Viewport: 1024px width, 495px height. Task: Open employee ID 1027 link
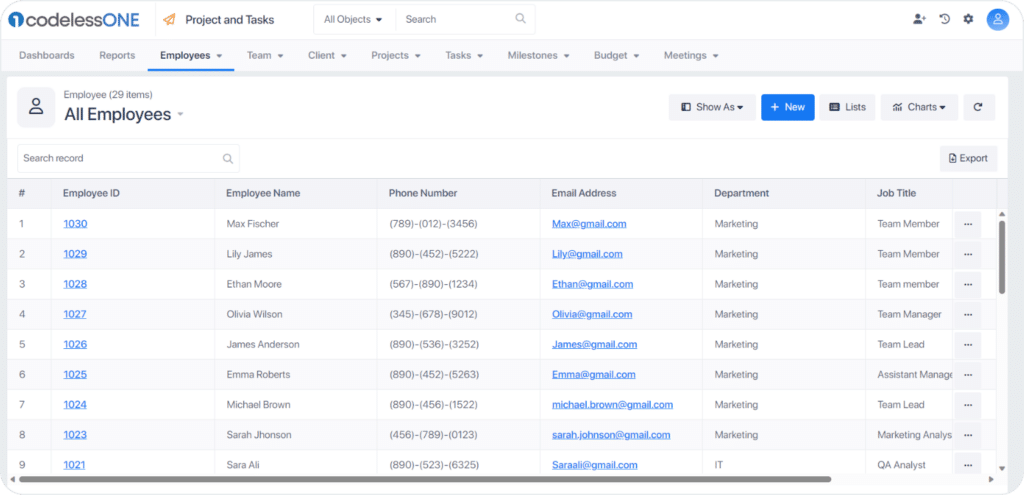click(75, 314)
